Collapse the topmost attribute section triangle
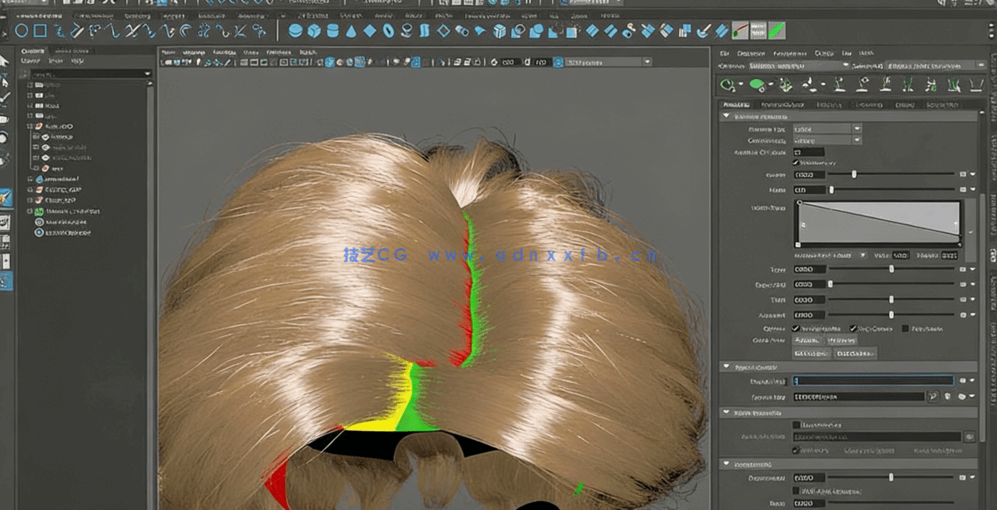 (x=727, y=116)
